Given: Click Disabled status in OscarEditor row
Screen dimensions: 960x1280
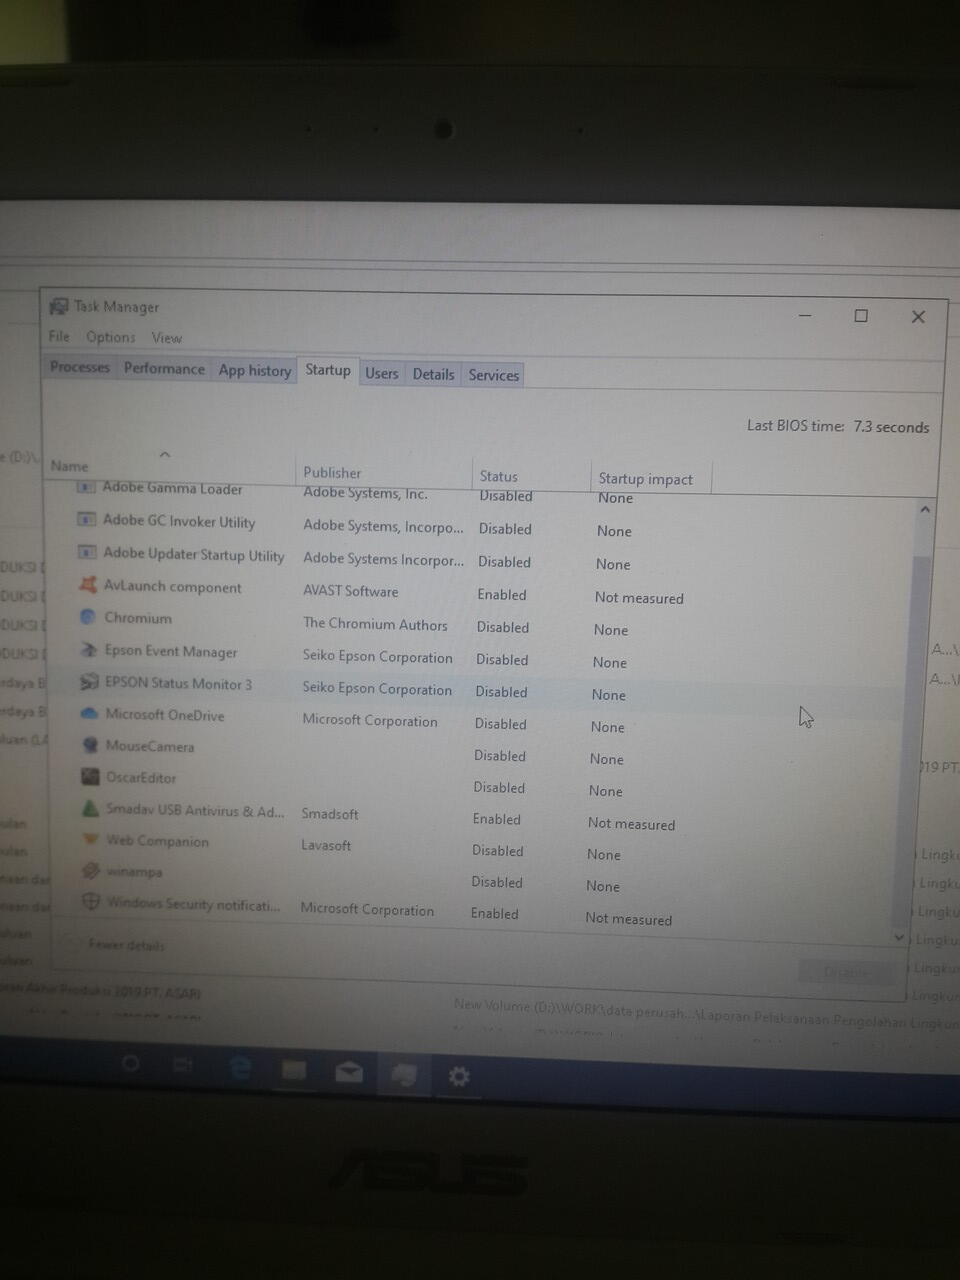Looking at the screenshot, I should click(499, 787).
